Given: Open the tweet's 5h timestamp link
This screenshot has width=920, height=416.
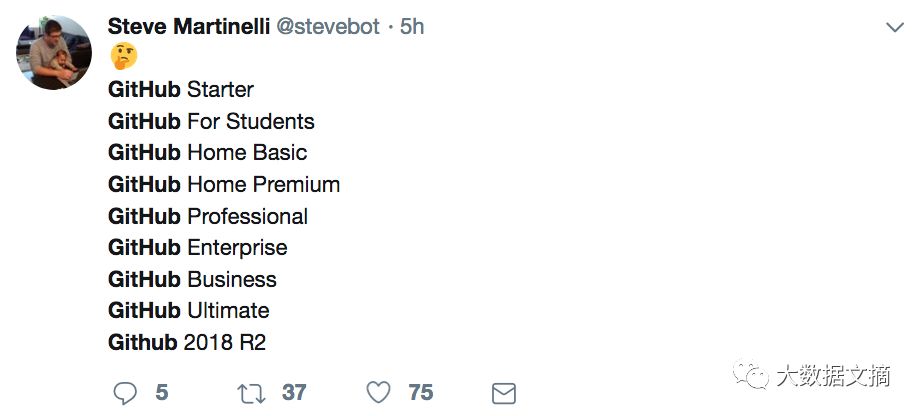Looking at the screenshot, I should pyautogui.click(x=412, y=26).
